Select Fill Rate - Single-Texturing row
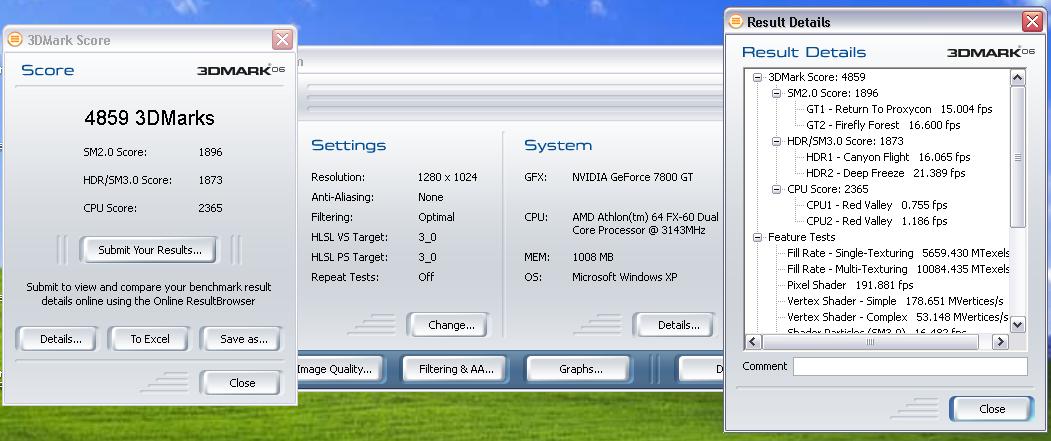1051x441 pixels. (x=898, y=253)
